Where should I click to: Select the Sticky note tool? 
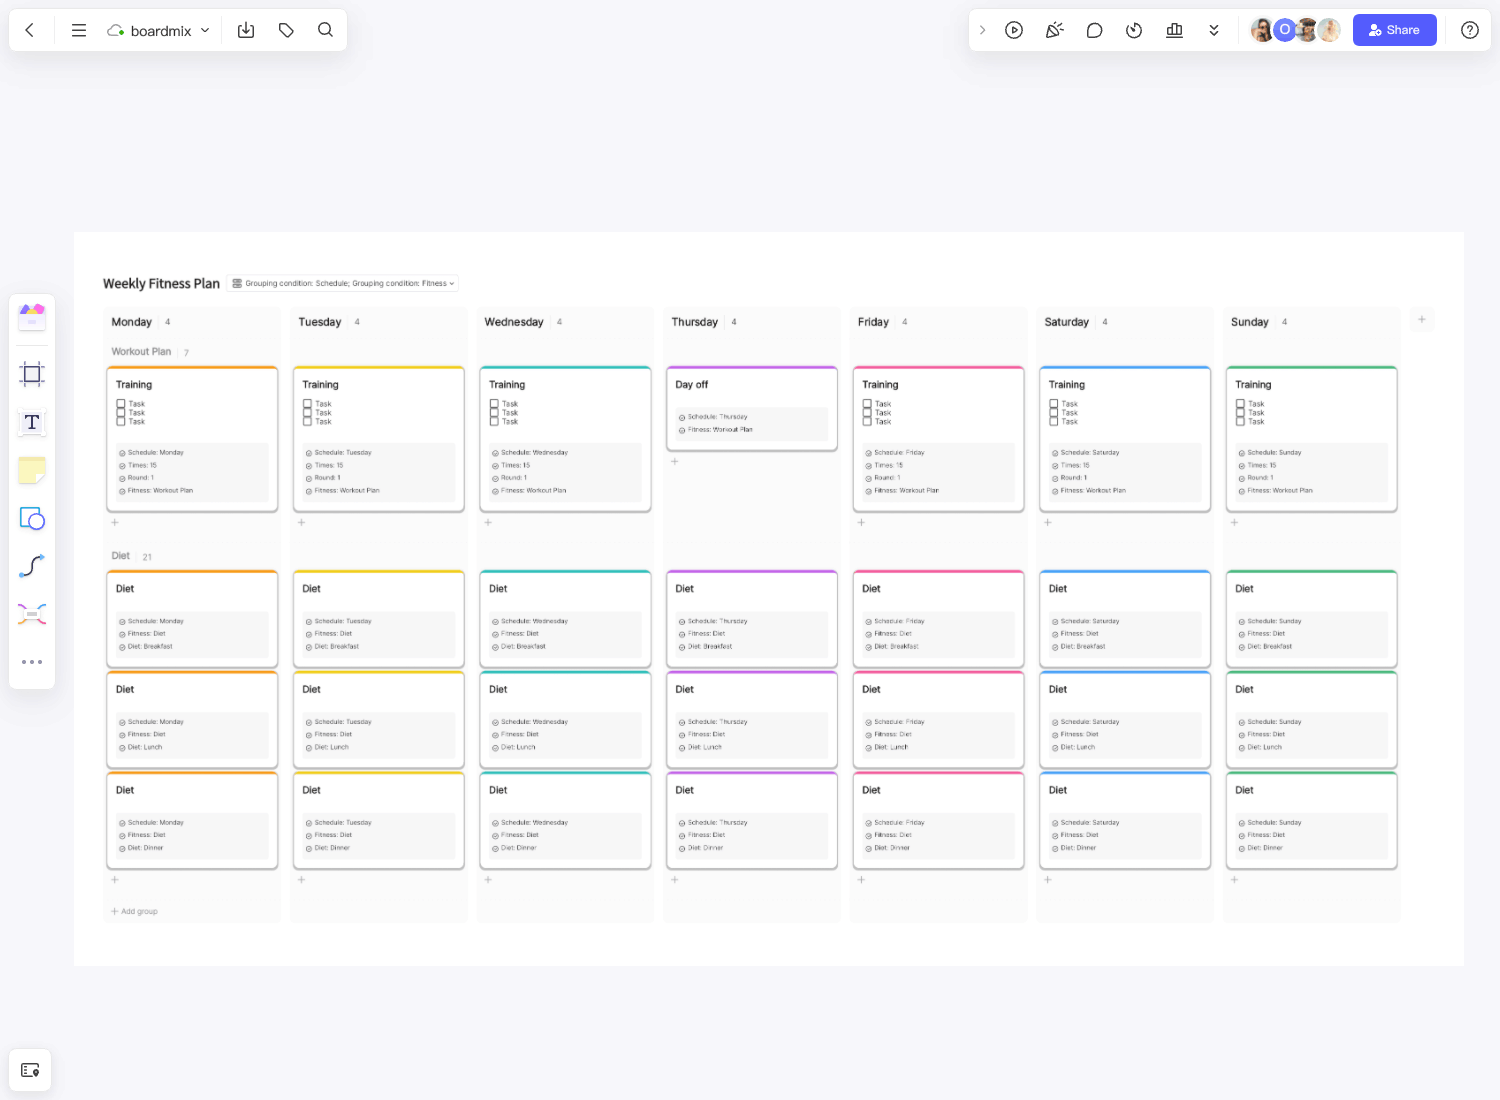coord(32,470)
